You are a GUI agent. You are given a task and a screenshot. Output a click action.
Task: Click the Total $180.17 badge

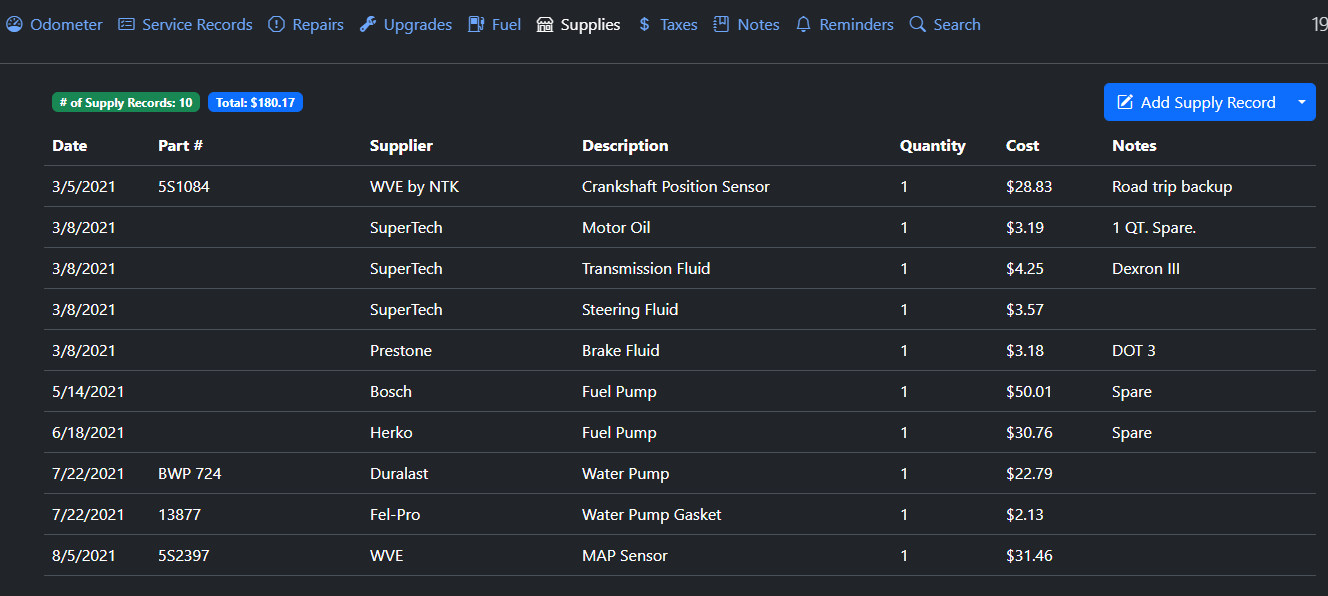pos(255,102)
